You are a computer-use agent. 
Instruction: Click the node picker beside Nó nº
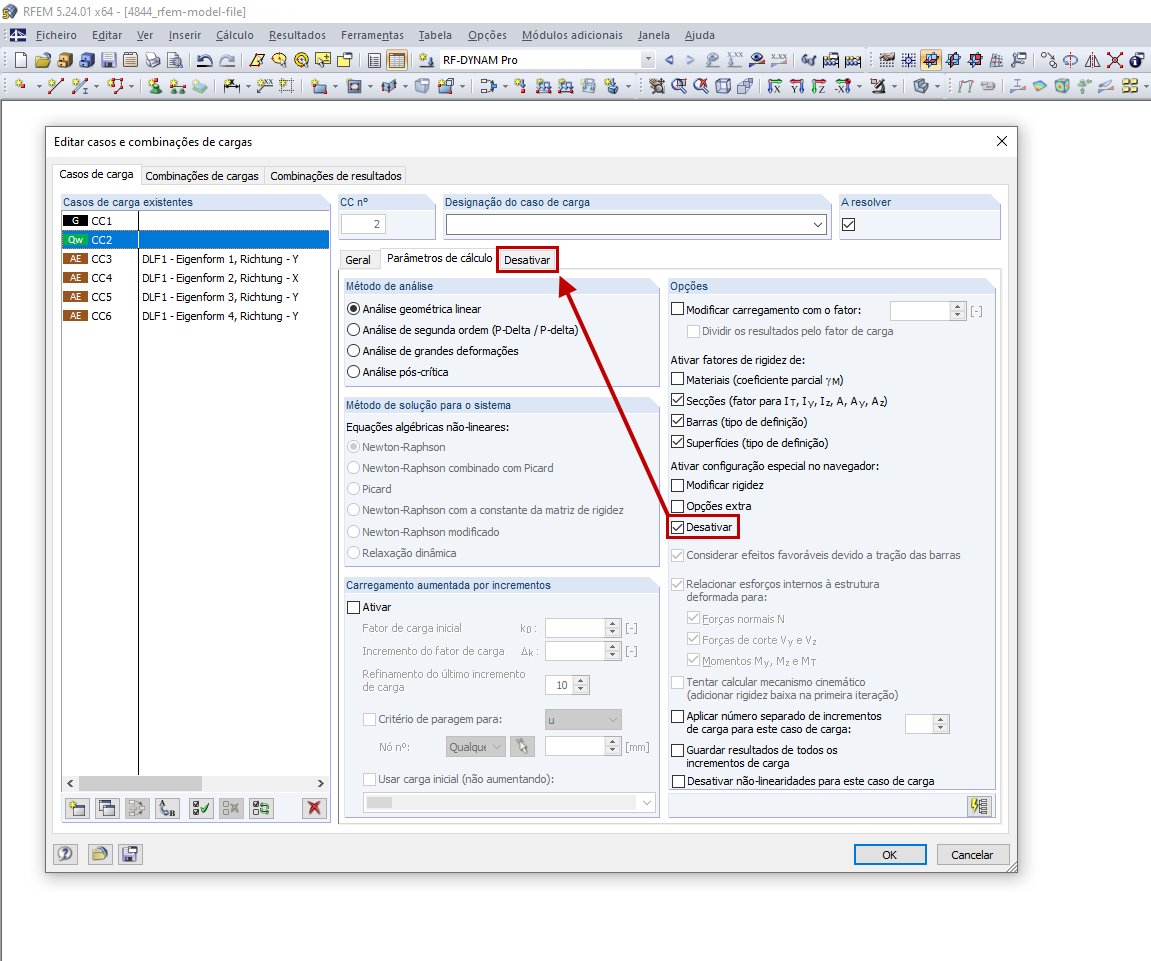pyautogui.click(x=523, y=747)
